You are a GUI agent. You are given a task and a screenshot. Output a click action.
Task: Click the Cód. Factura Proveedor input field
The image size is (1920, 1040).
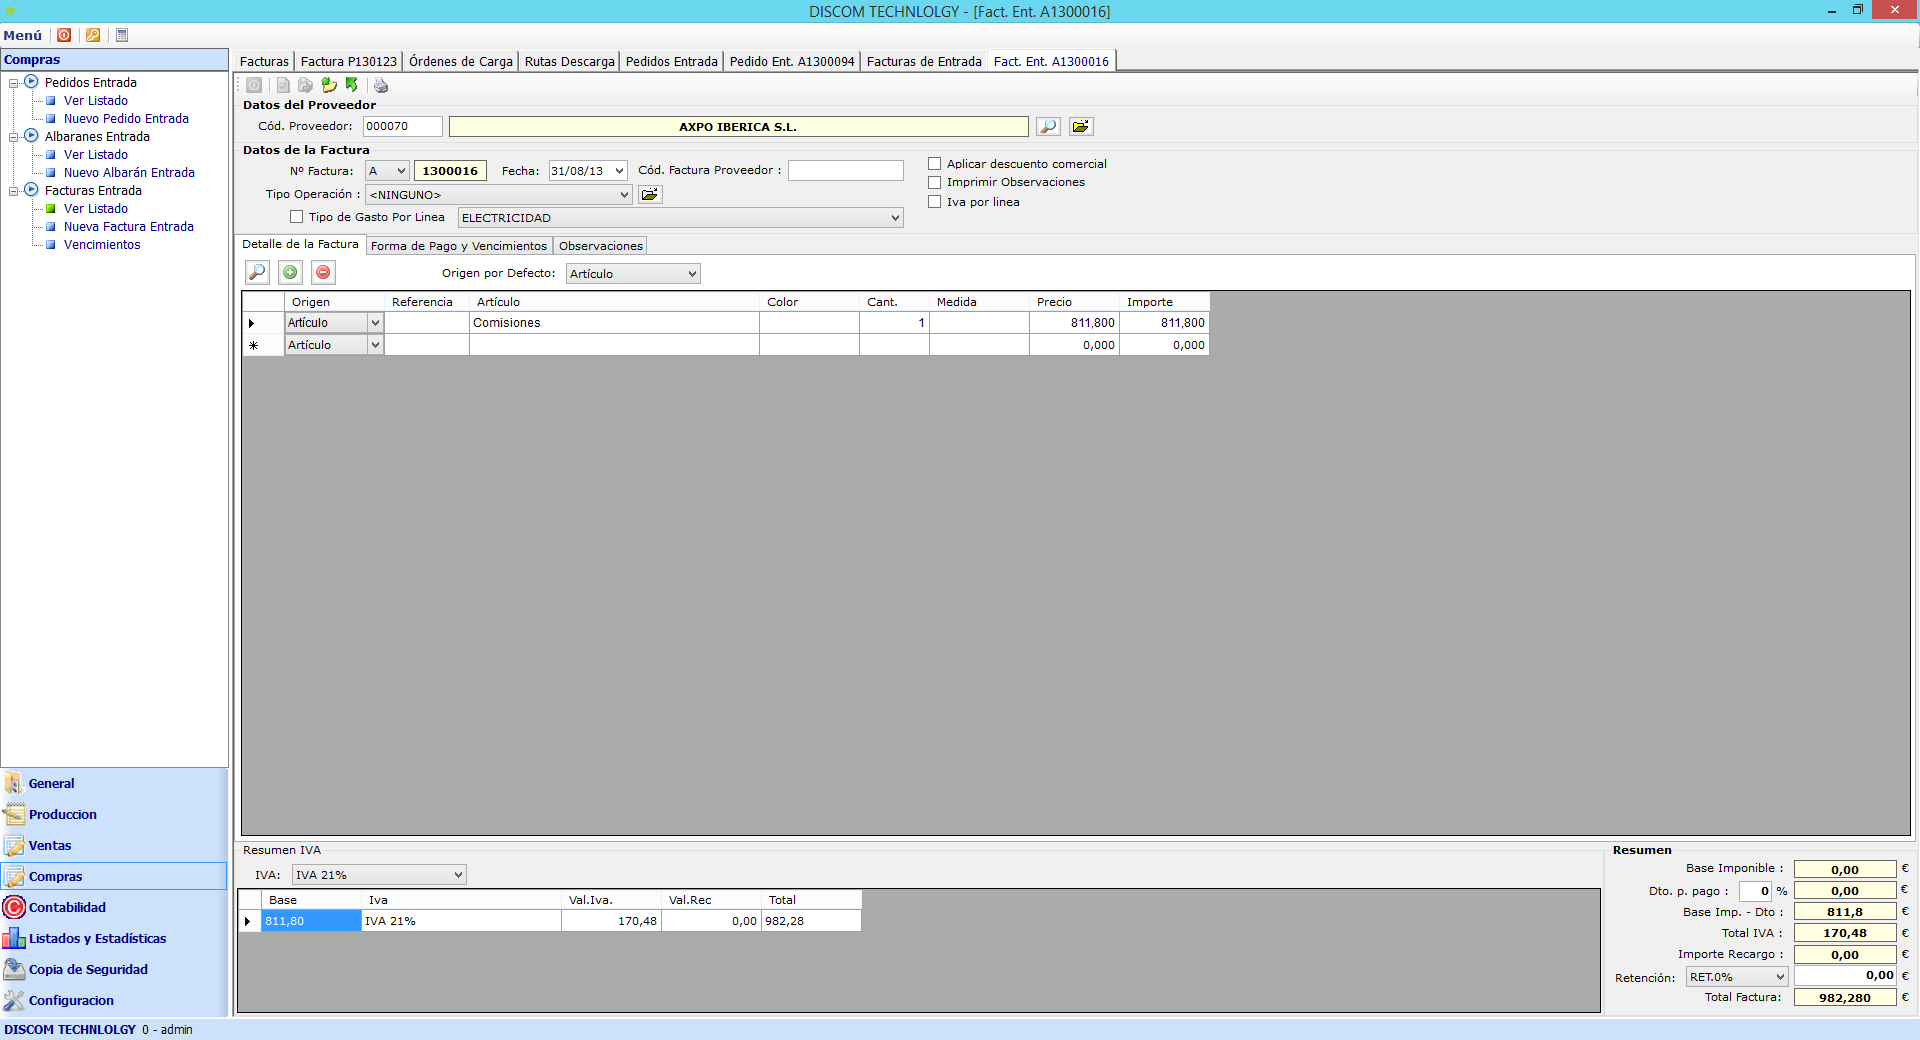(x=845, y=171)
